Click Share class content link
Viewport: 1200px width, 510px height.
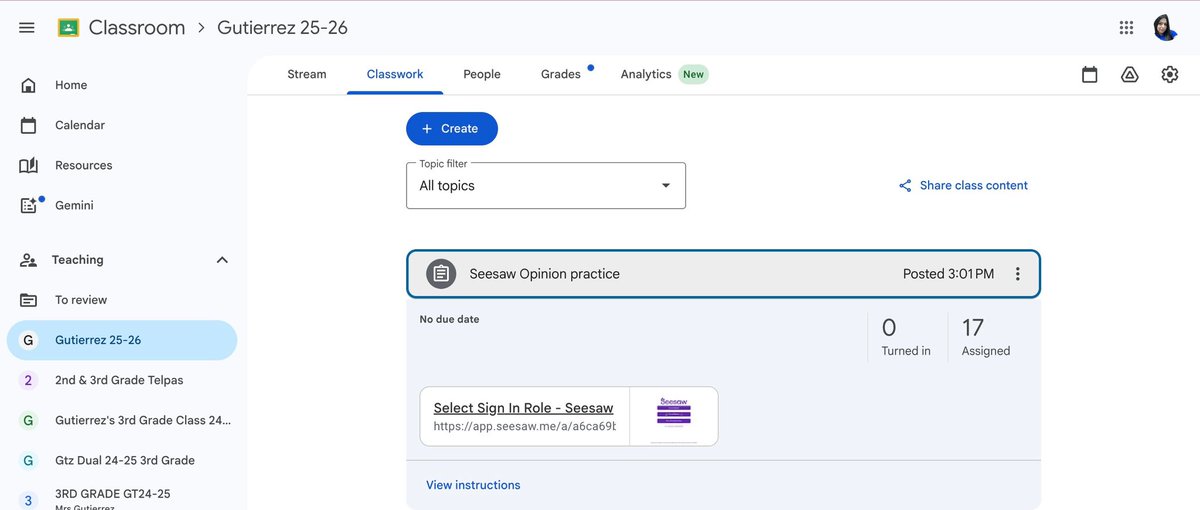click(973, 186)
